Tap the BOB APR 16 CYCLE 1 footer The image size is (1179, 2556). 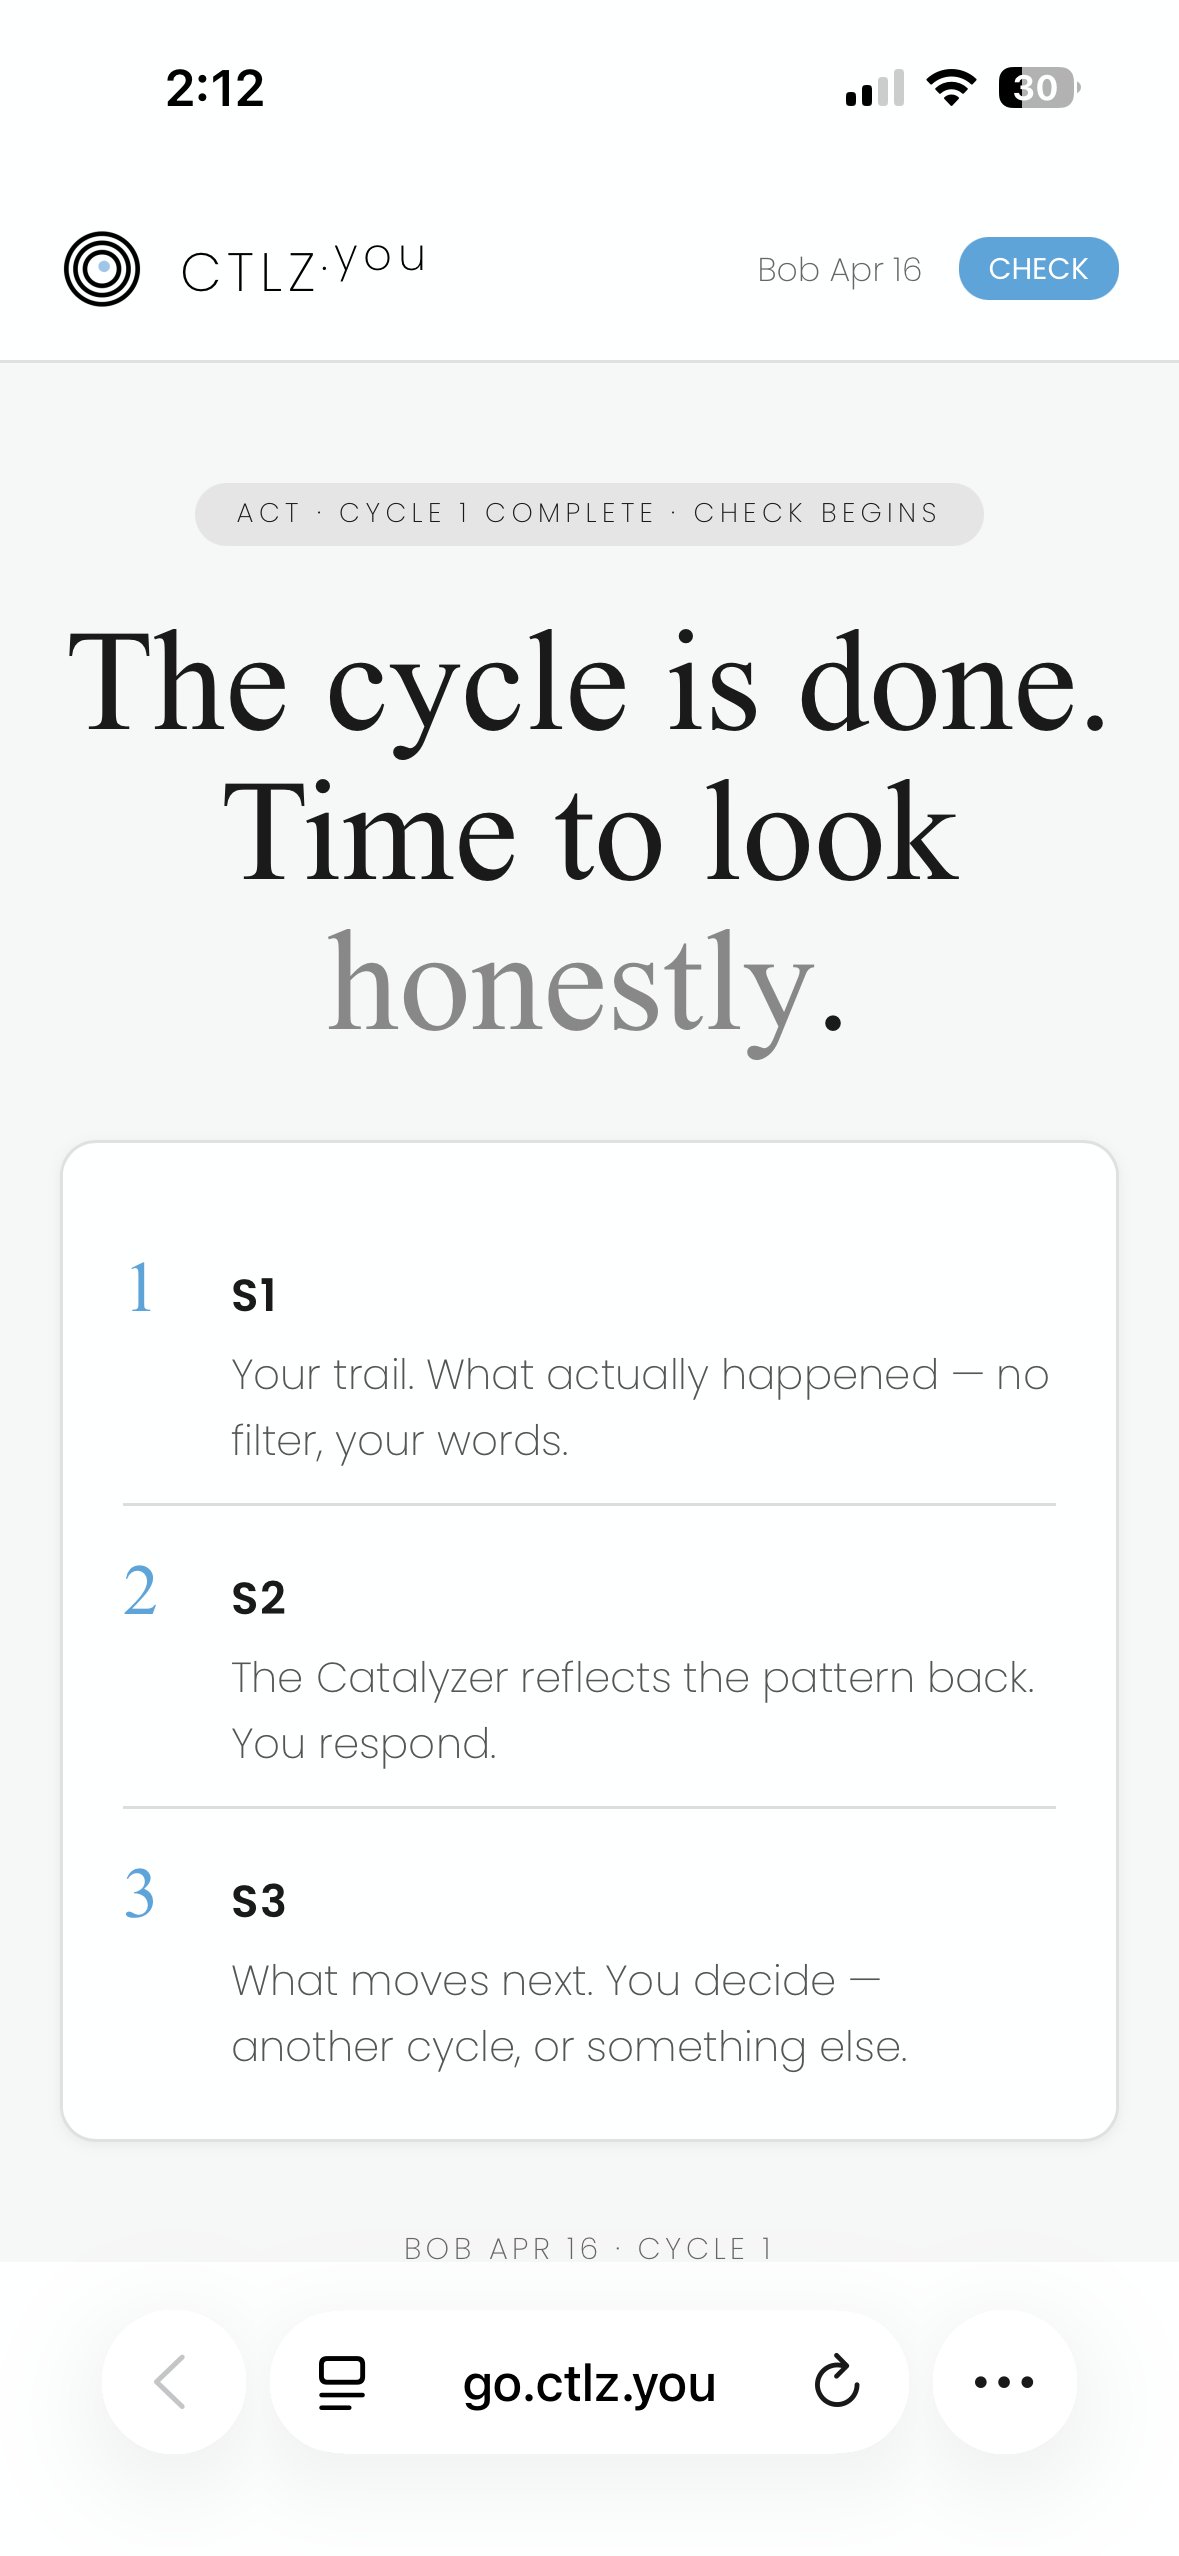pos(589,2247)
